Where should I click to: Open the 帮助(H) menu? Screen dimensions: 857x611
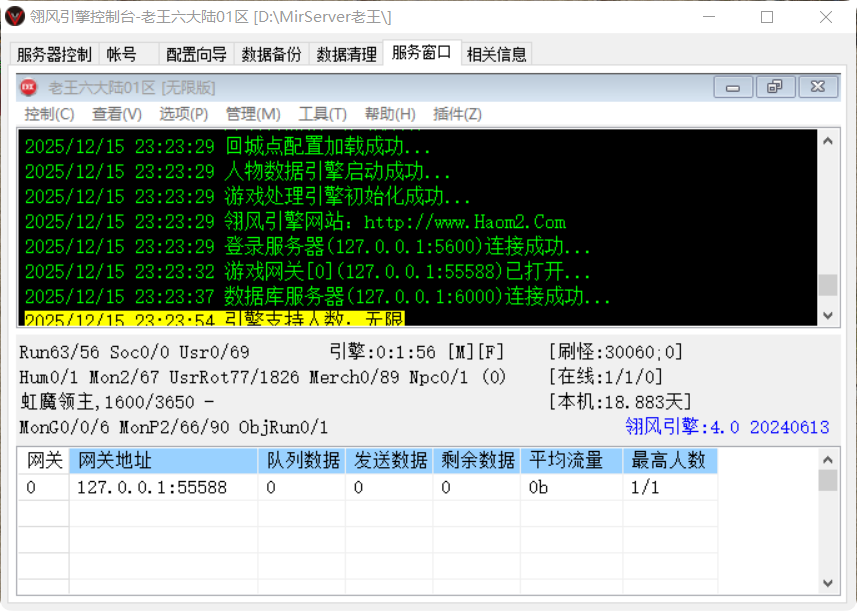coord(388,113)
